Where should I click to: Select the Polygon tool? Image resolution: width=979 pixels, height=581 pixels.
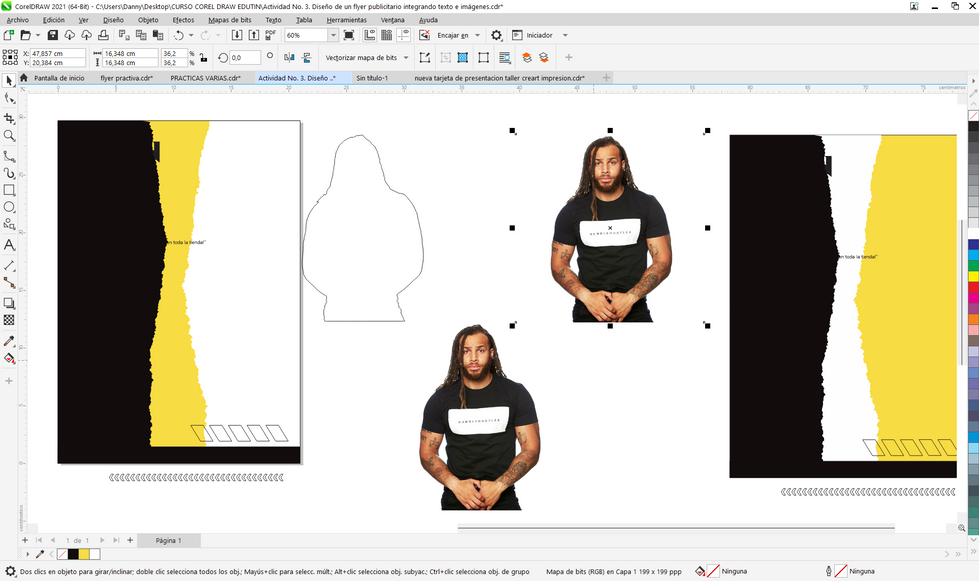point(9,223)
